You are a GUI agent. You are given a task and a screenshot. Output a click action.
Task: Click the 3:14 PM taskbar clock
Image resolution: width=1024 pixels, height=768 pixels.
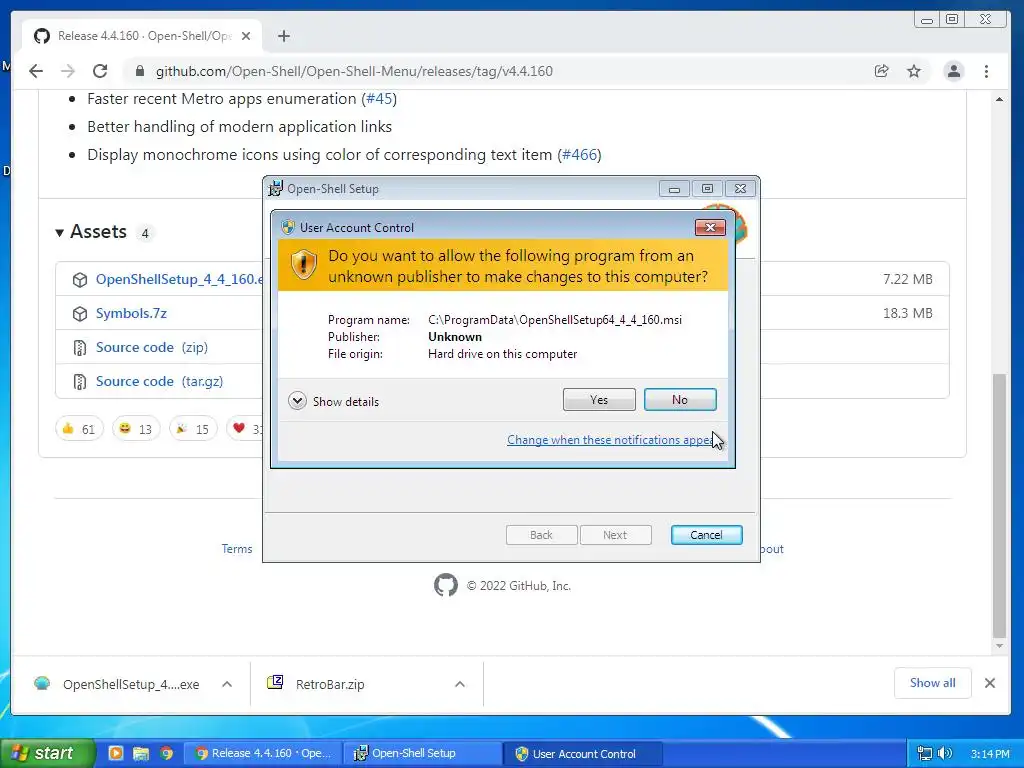(x=990, y=754)
